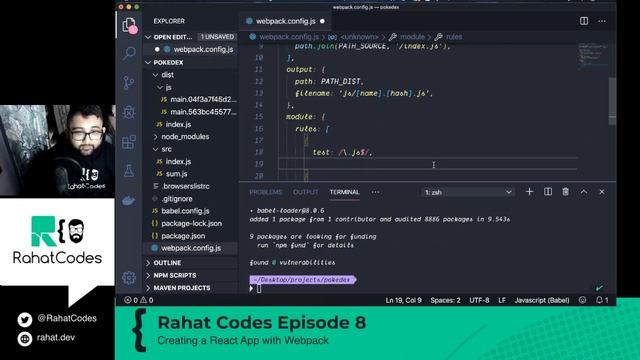Screen dimensions: 640x360
Task: Create a new terminal with plus icon
Action: coord(529,192)
